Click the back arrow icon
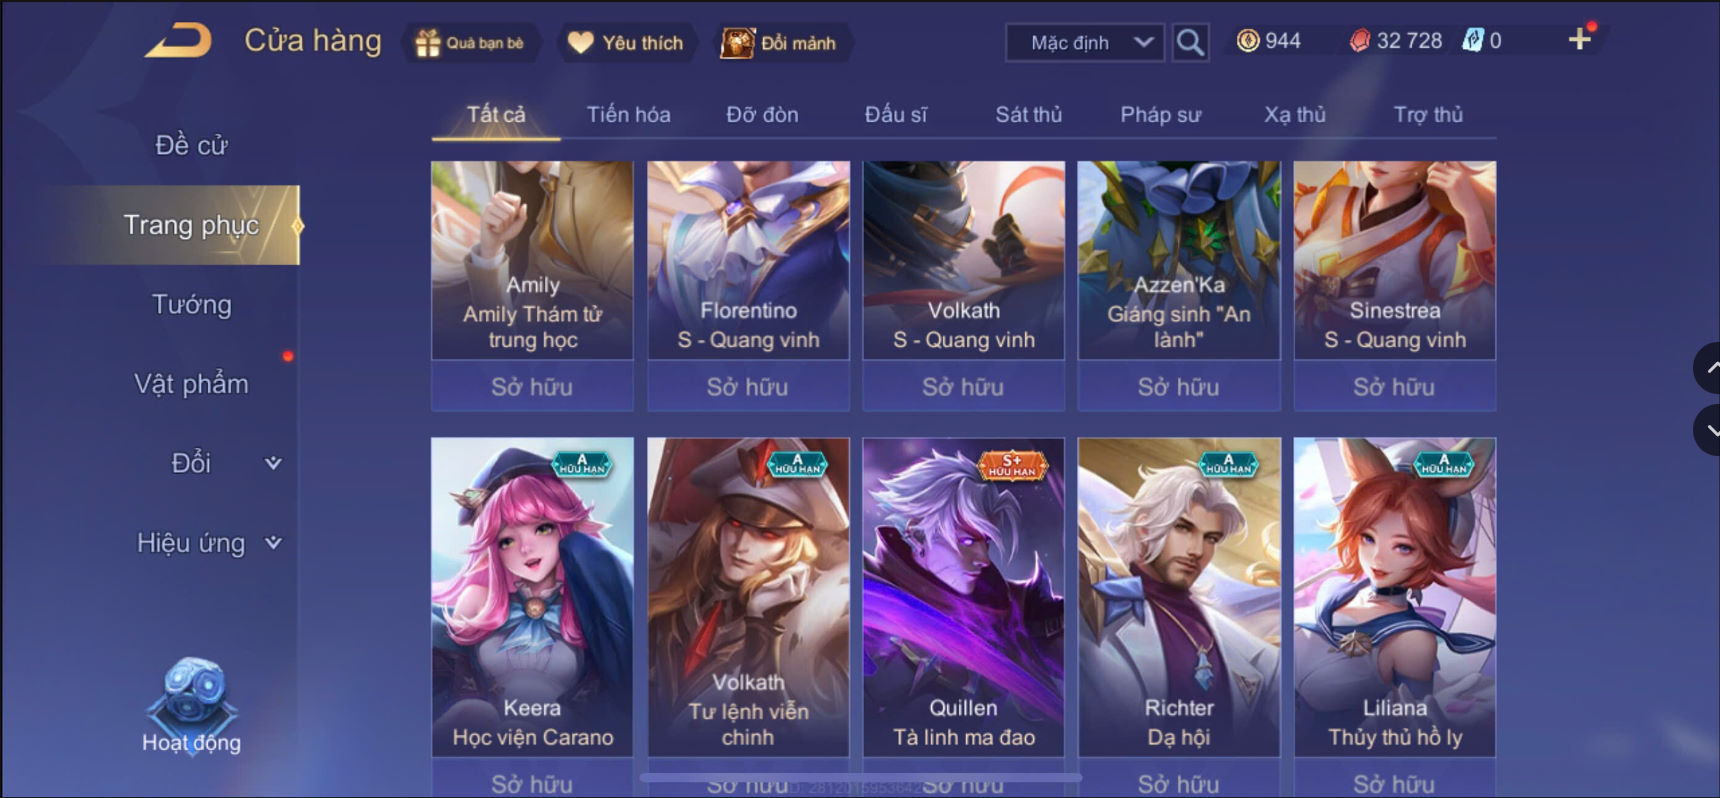Screen dimensions: 1720x798 pyautogui.click(x=178, y=41)
